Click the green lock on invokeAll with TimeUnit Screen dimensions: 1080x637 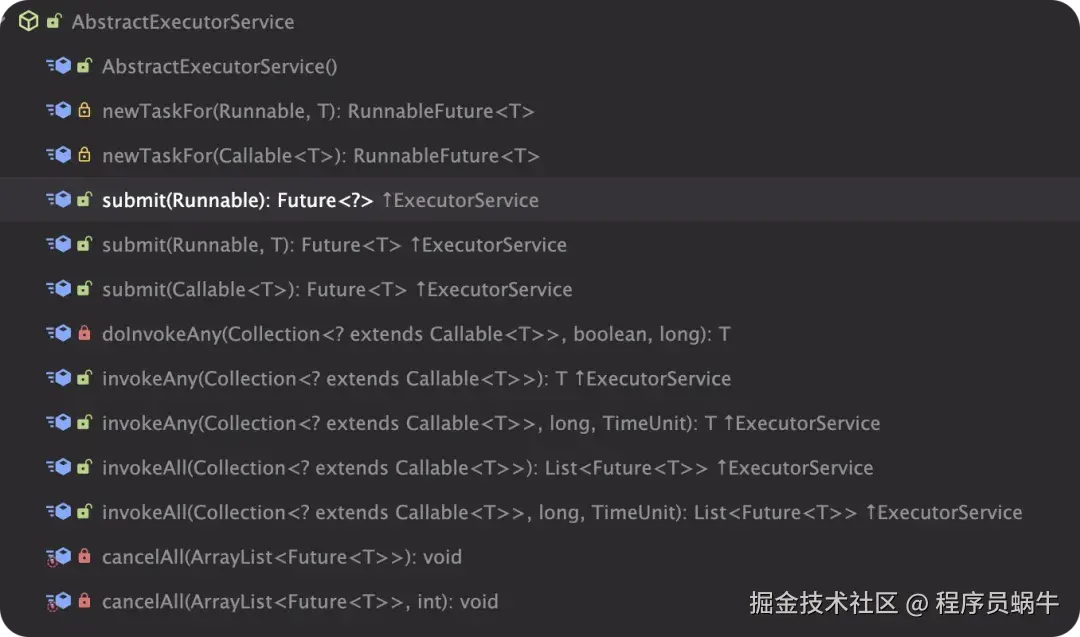(84, 512)
